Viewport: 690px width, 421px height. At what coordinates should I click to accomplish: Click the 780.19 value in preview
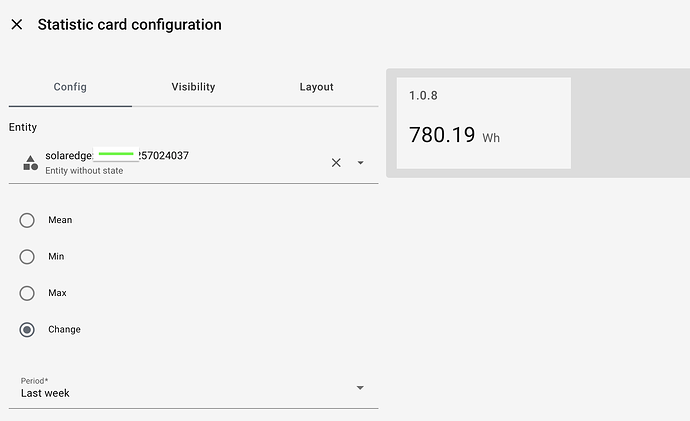pyautogui.click(x=442, y=135)
